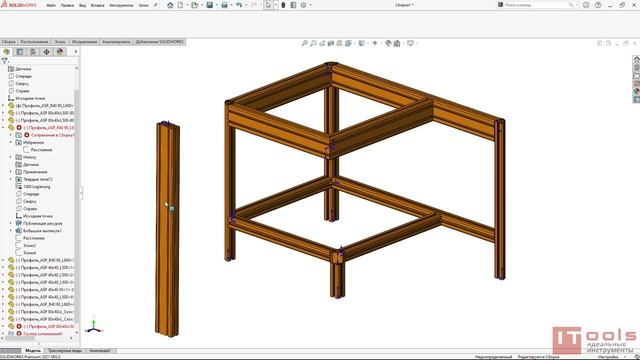Switch to the Расположение ribbon tab

tap(34, 42)
